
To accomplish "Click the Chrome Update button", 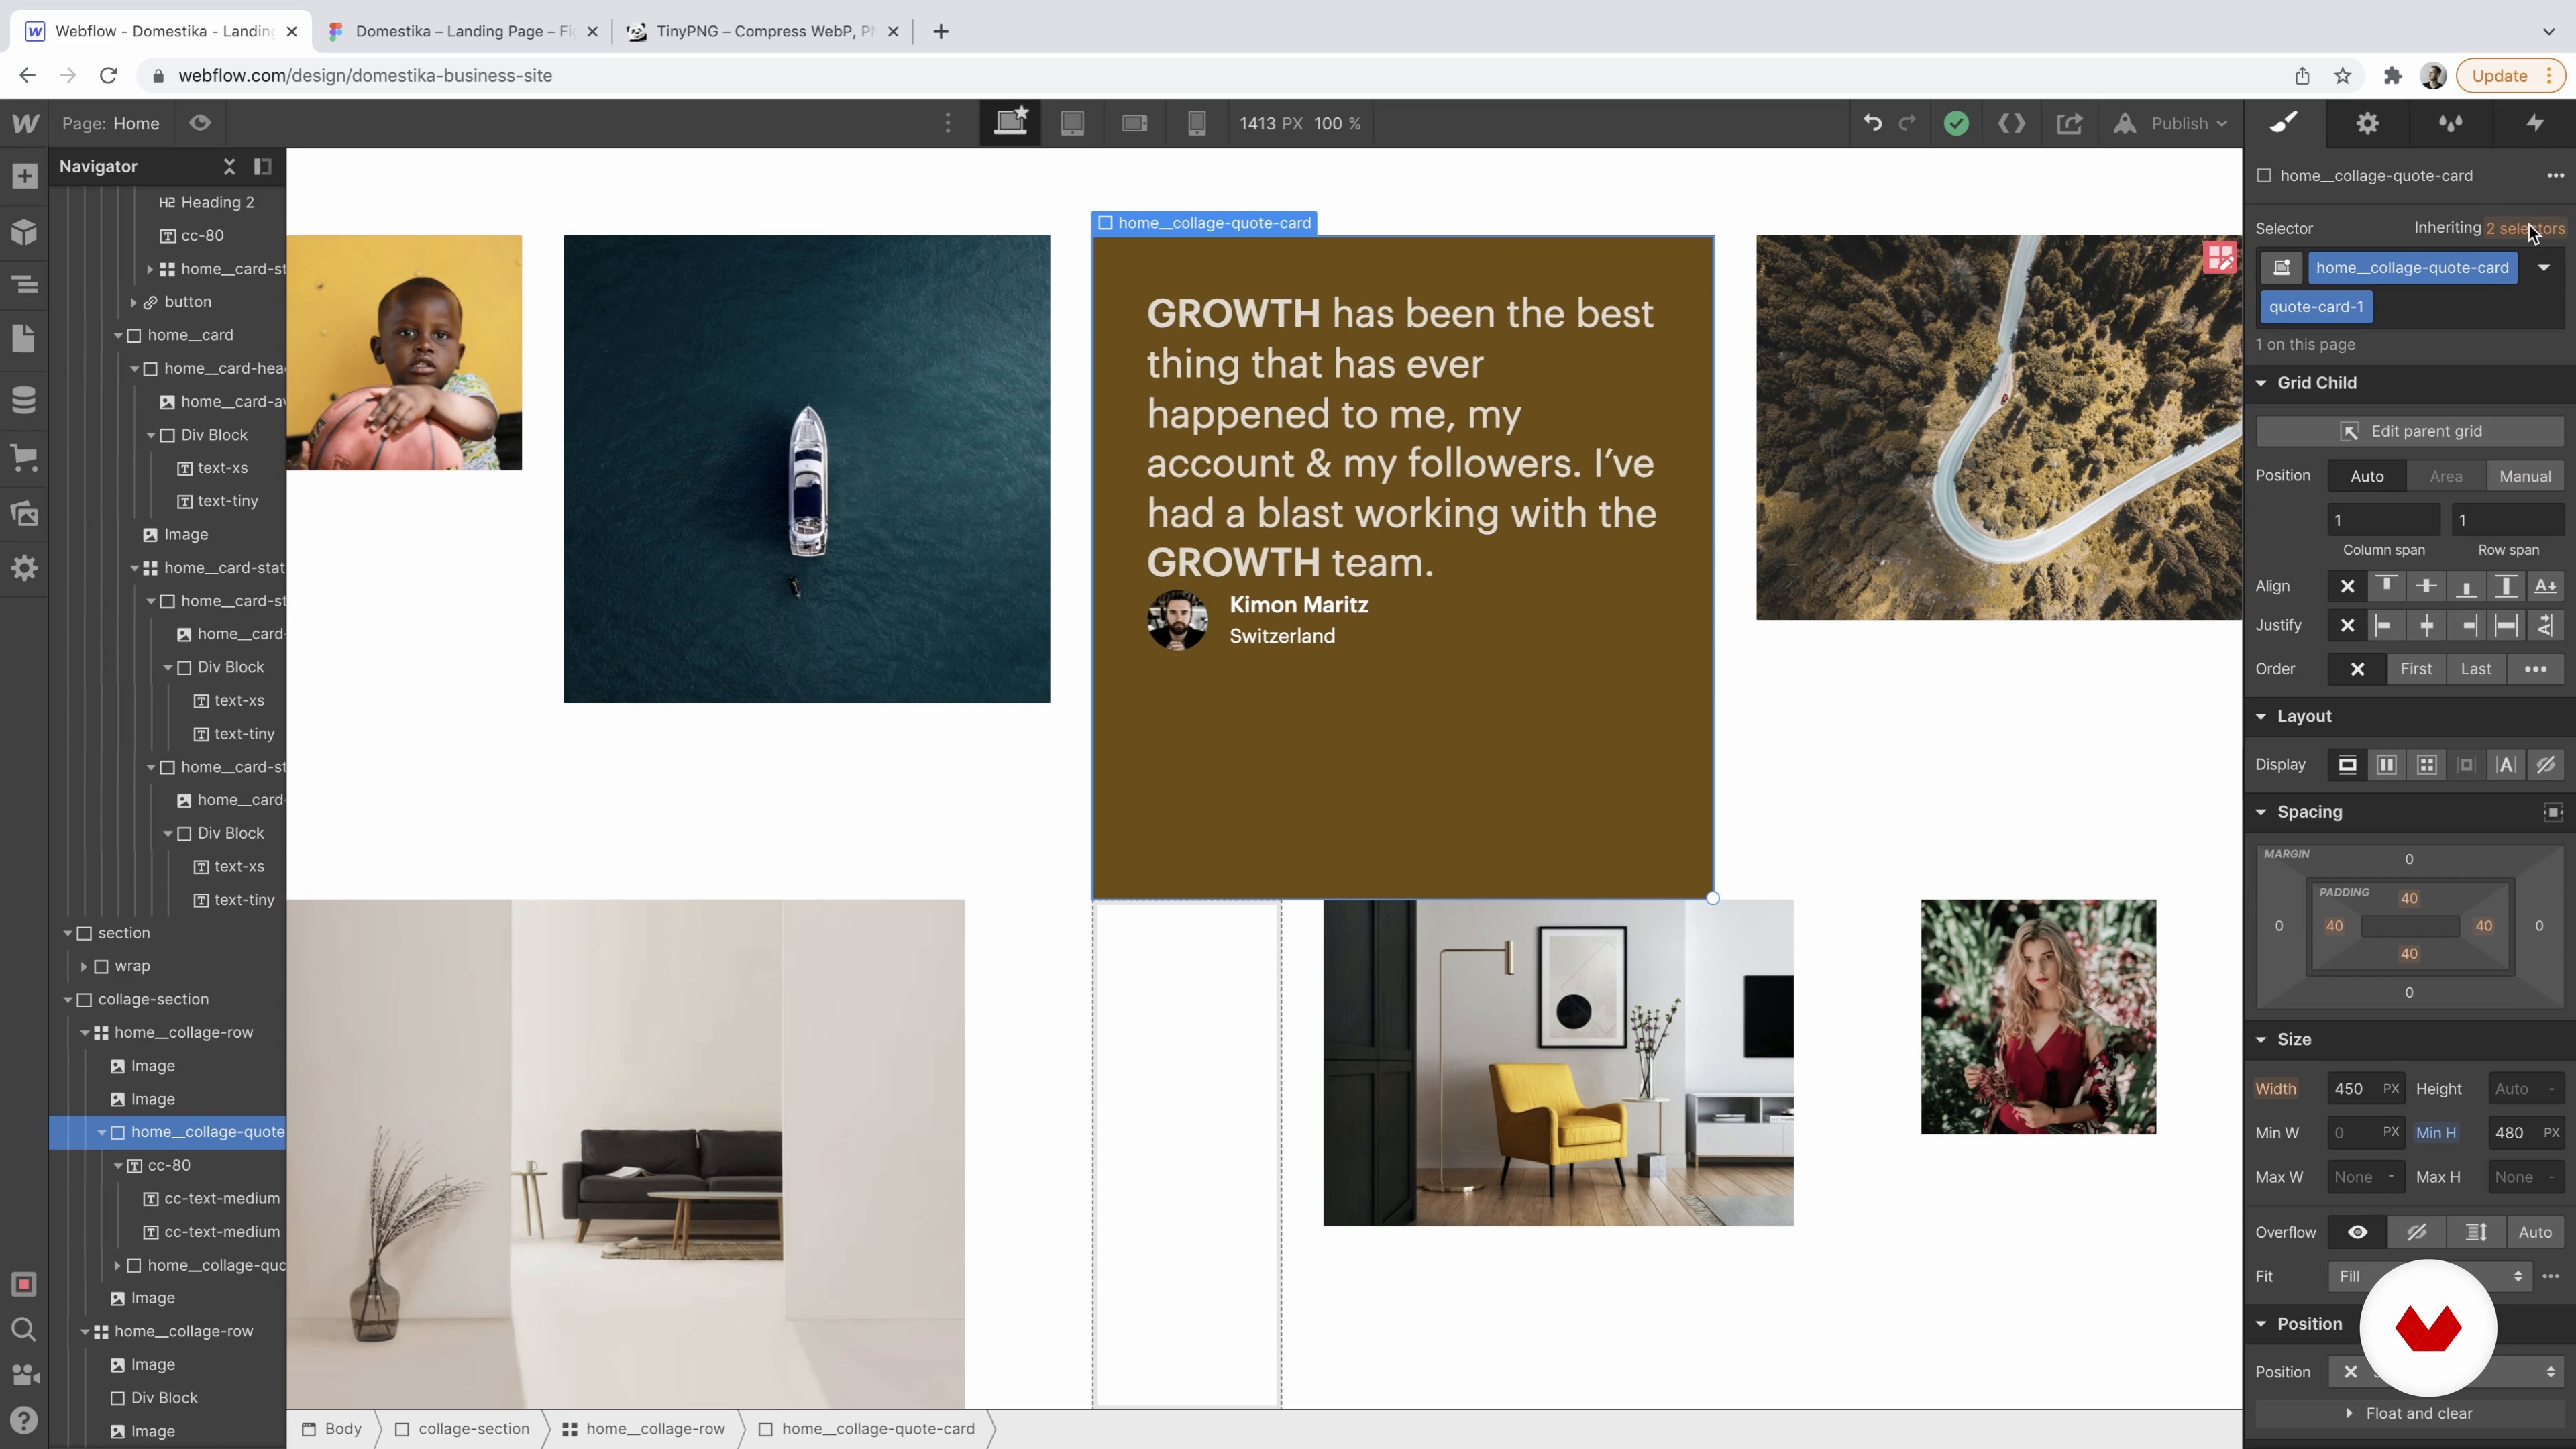I will 2510,76.
